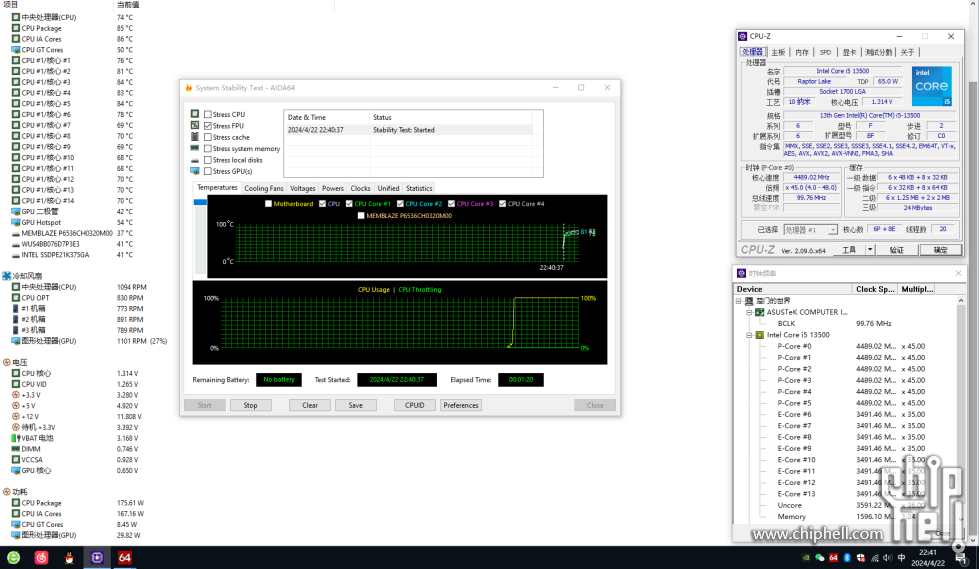Viewport: 979px width, 569px height.
Task: Click the clock frequency window title icon
Action: point(741,274)
